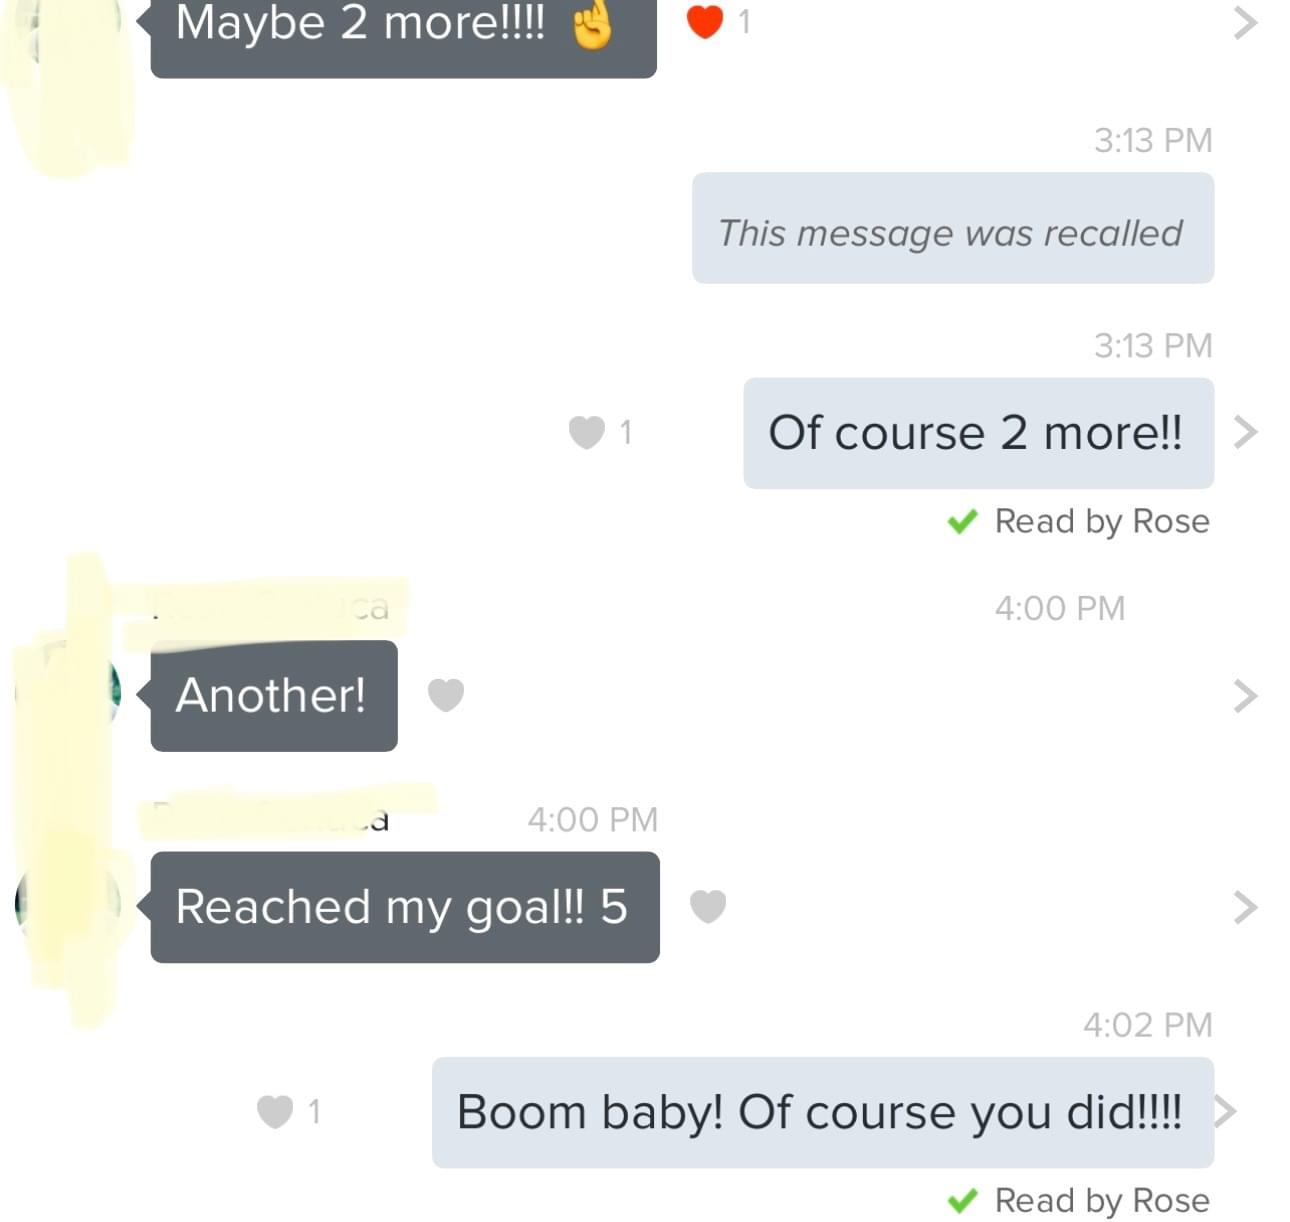The height and width of the screenshot is (1222, 1290).
Task: Tap the like count beside red heart
Action: (x=744, y=22)
